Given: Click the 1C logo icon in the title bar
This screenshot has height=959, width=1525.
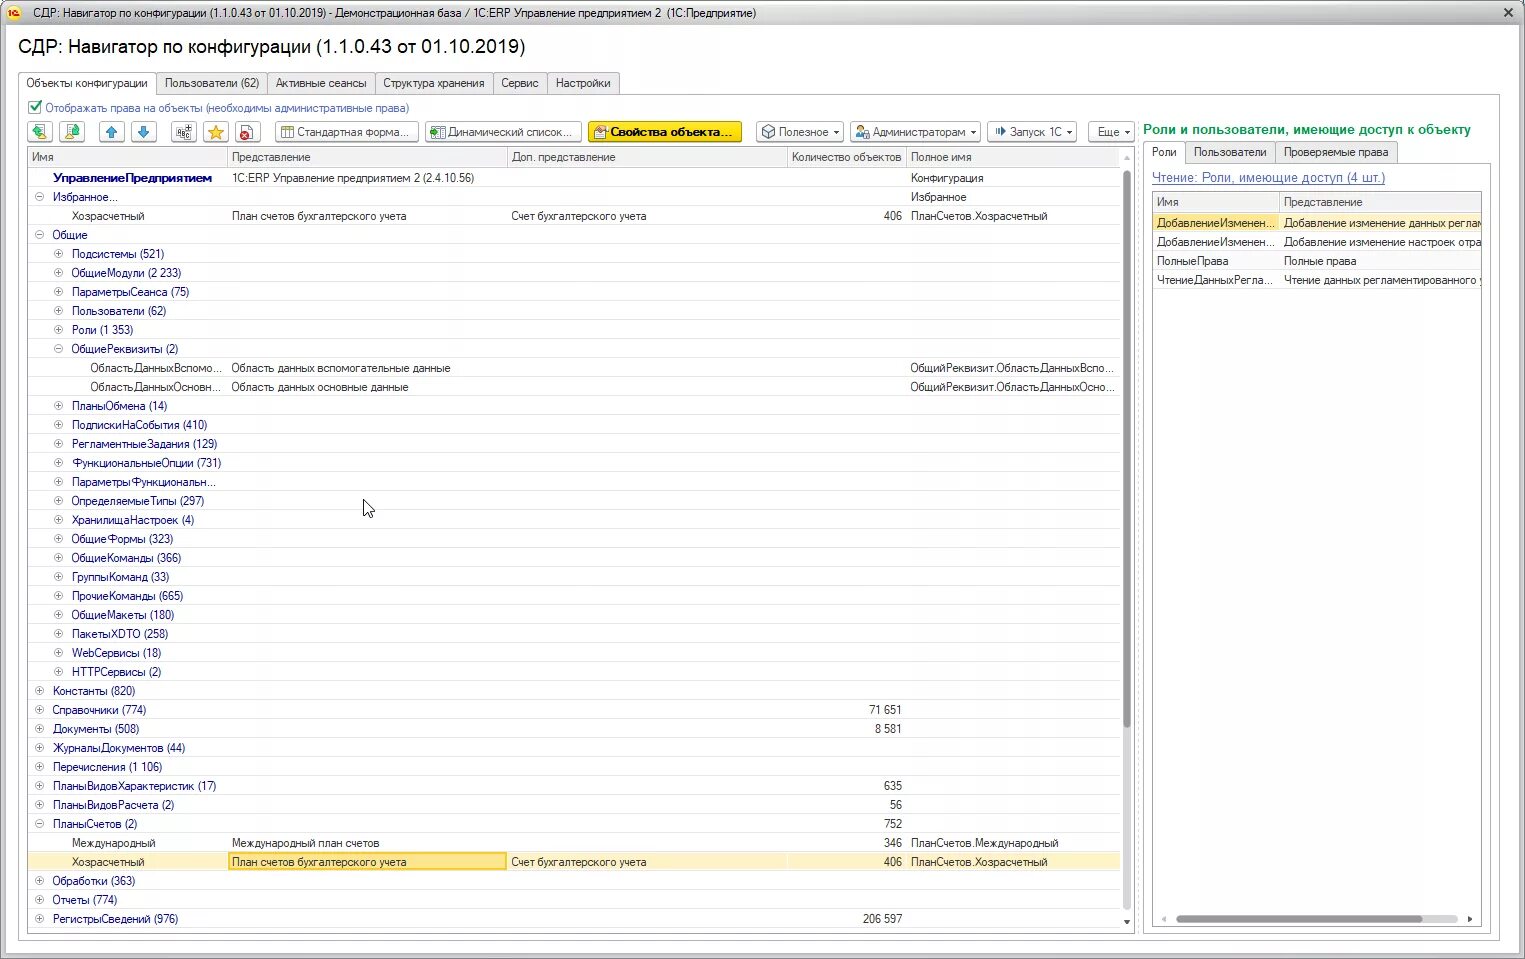Looking at the screenshot, I should point(14,13).
